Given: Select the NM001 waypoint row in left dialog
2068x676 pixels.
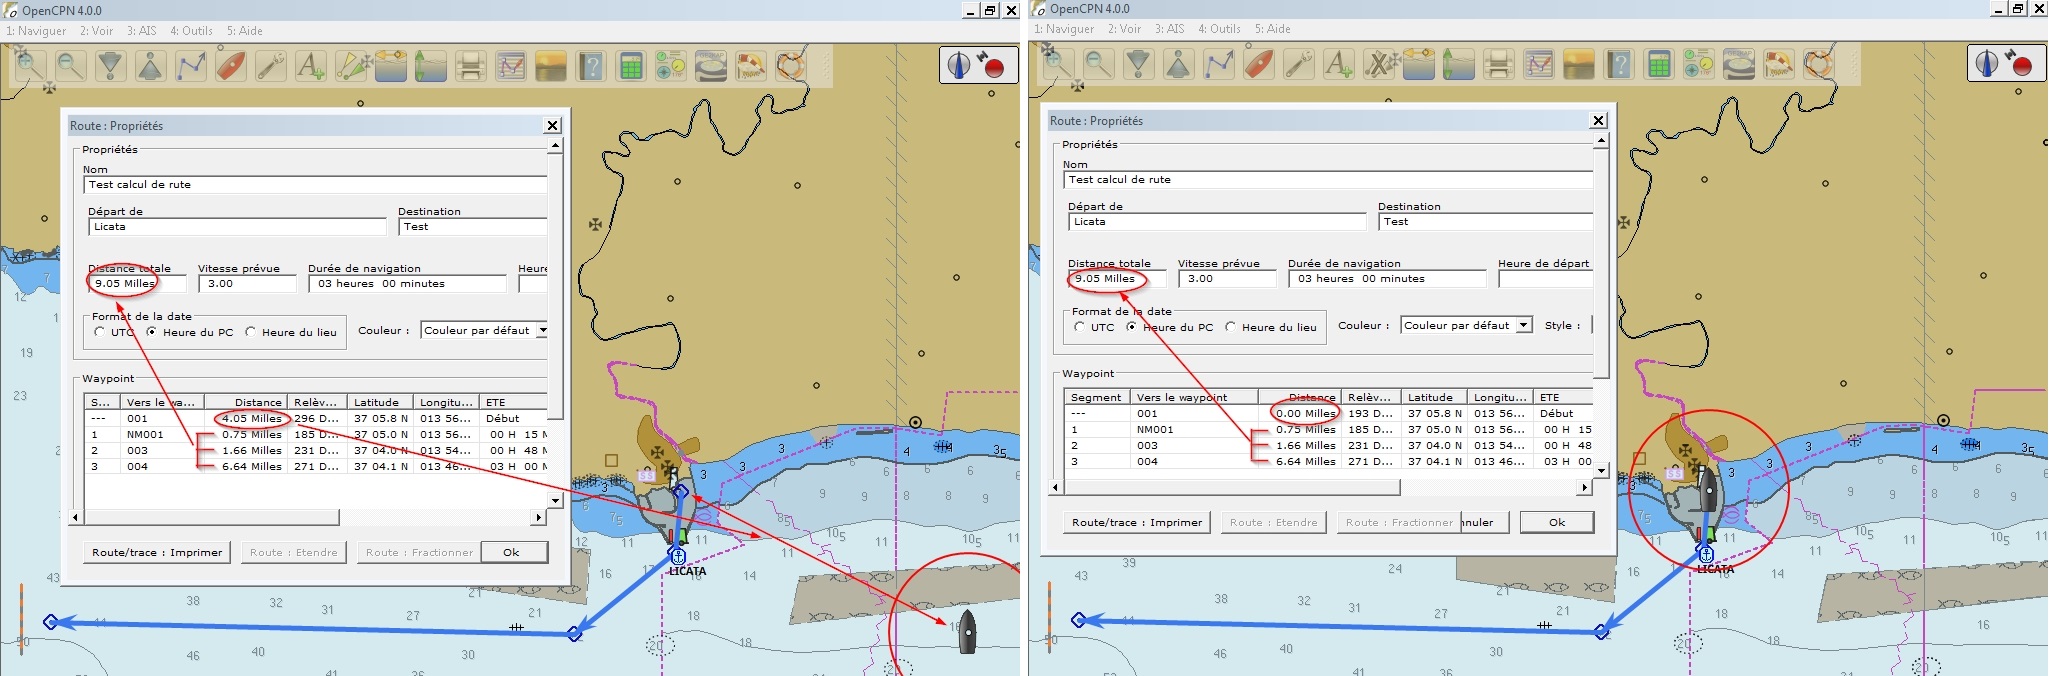Looking at the screenshot, I should [315, 435].
